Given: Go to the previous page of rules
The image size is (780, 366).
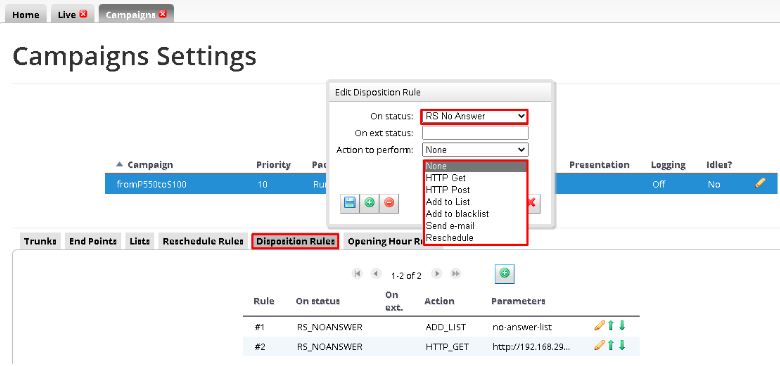Looking at the screenshot, I should click(376, 274).
